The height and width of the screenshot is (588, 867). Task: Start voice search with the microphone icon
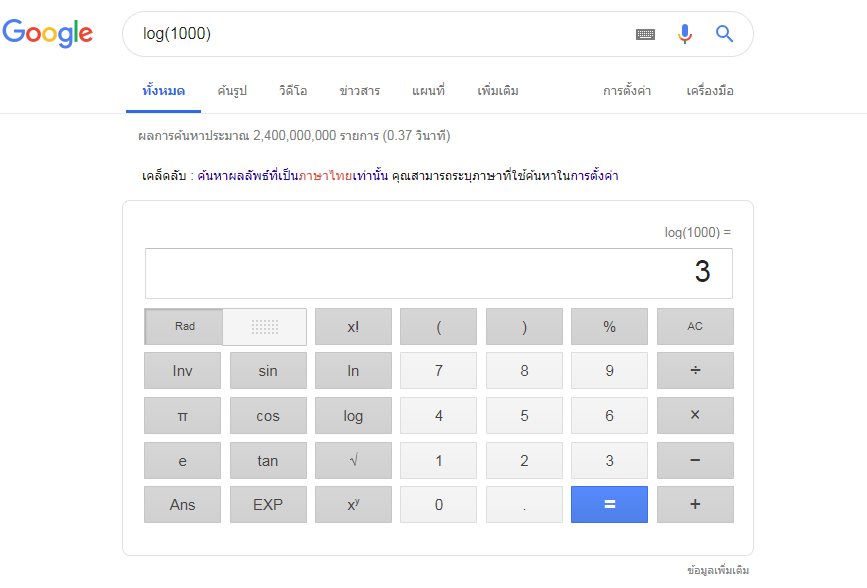tap(685, 34)
